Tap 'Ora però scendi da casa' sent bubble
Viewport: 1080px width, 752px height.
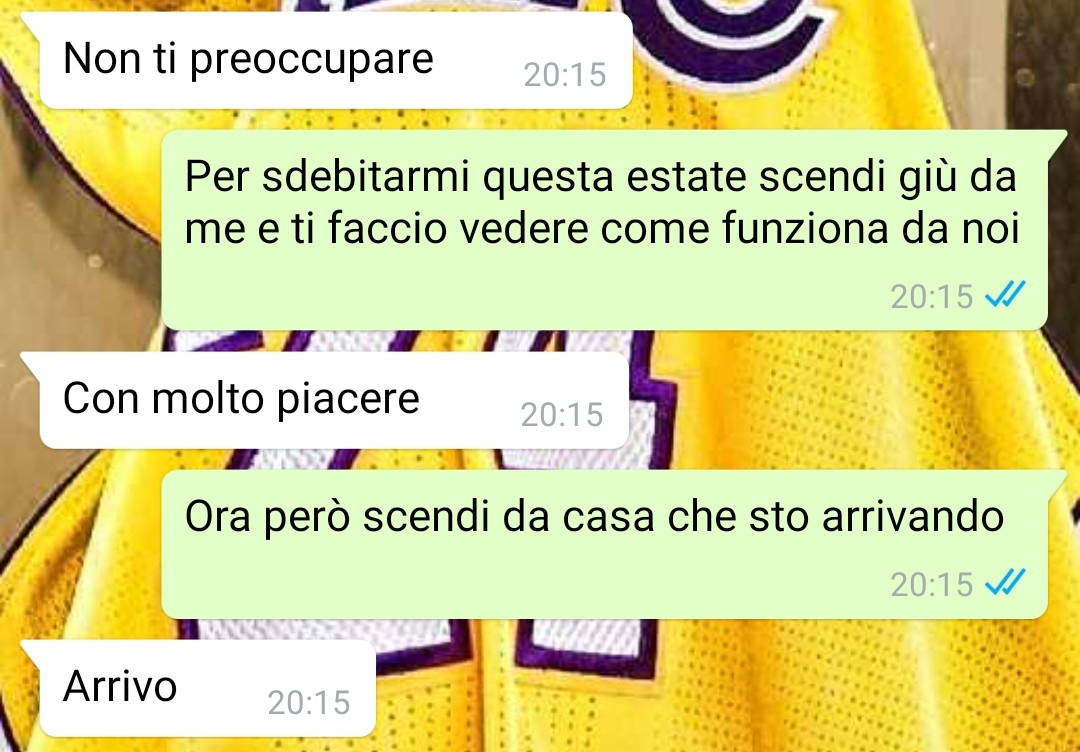pyautogui.click(x=605, y=545)
